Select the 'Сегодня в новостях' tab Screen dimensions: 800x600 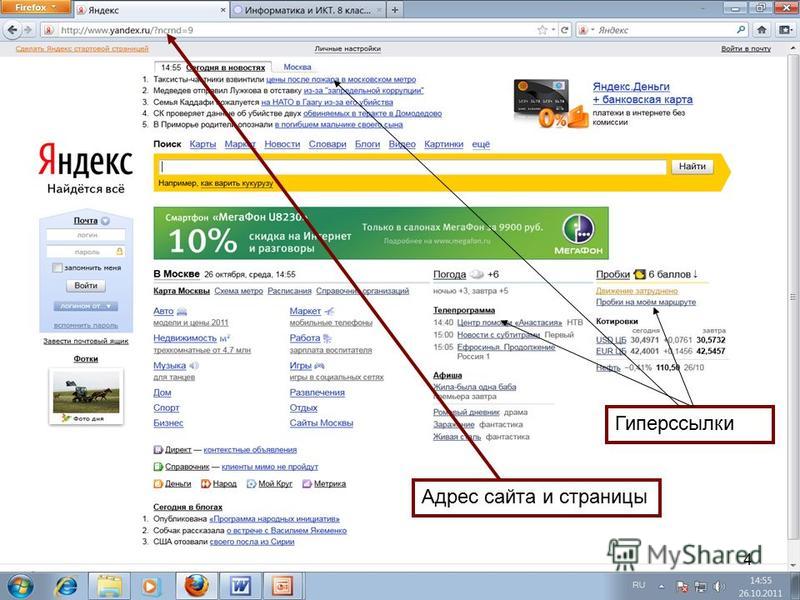[226, 67]
